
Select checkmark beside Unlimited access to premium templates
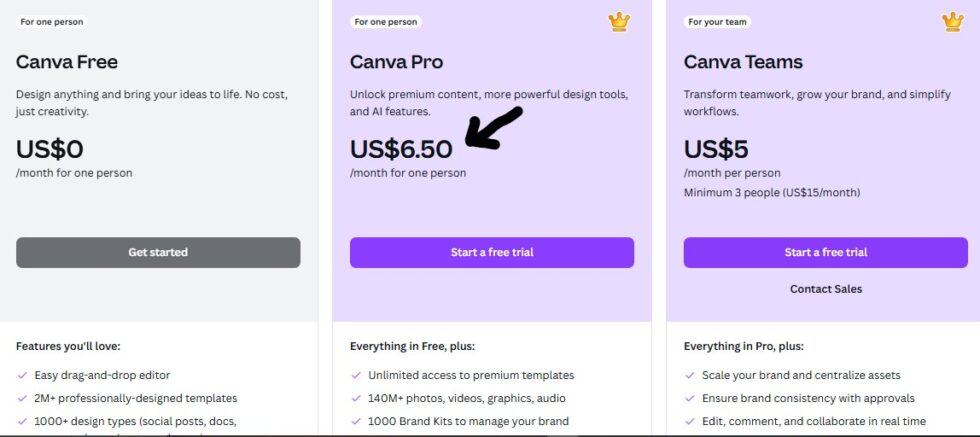[356, 376]
